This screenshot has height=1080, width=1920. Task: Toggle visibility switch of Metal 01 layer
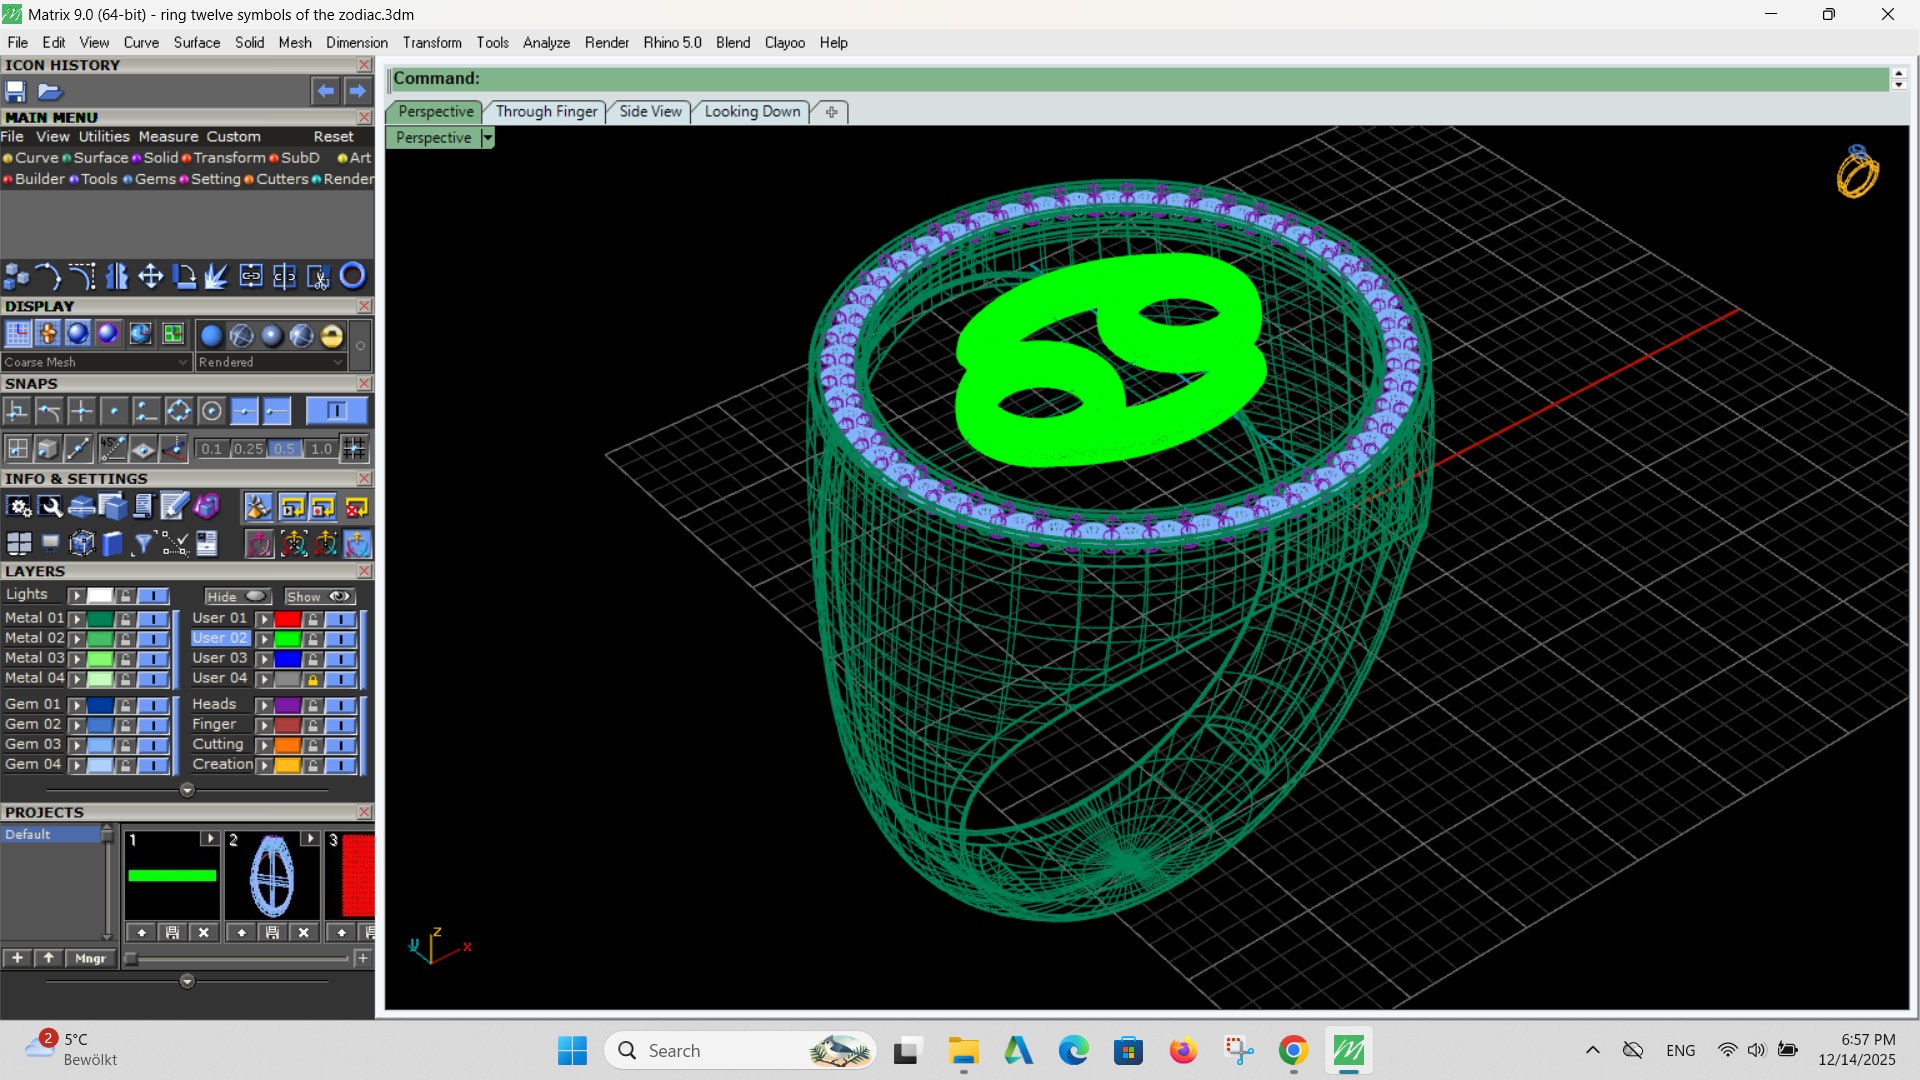pos(153,619)
